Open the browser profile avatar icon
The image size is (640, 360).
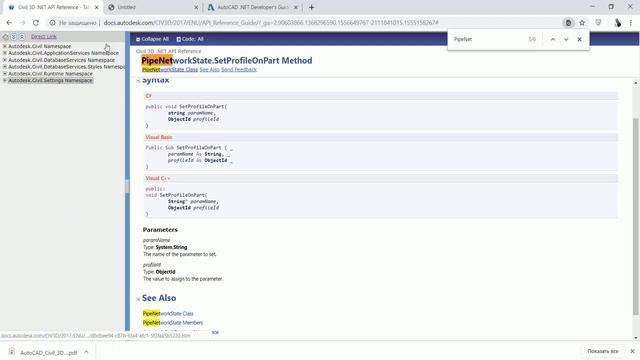point(618,23)
